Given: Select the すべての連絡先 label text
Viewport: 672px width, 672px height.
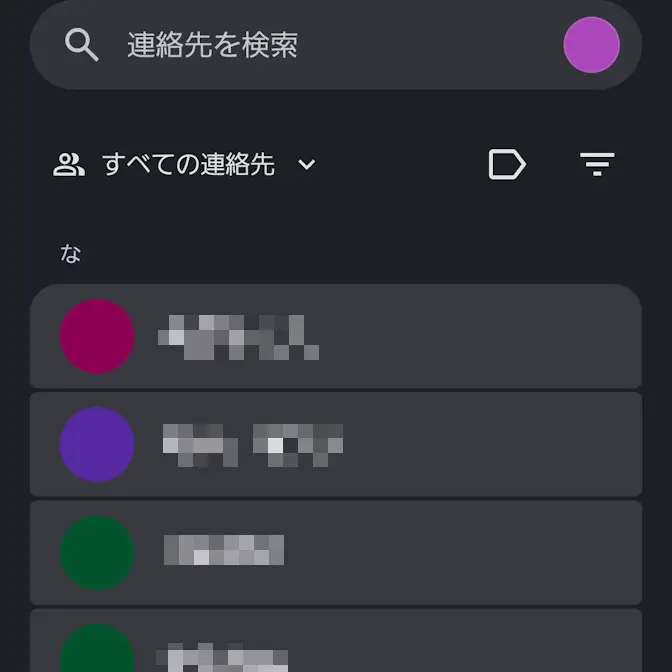Looking at the screenshot, I should [x=188, y=165].
